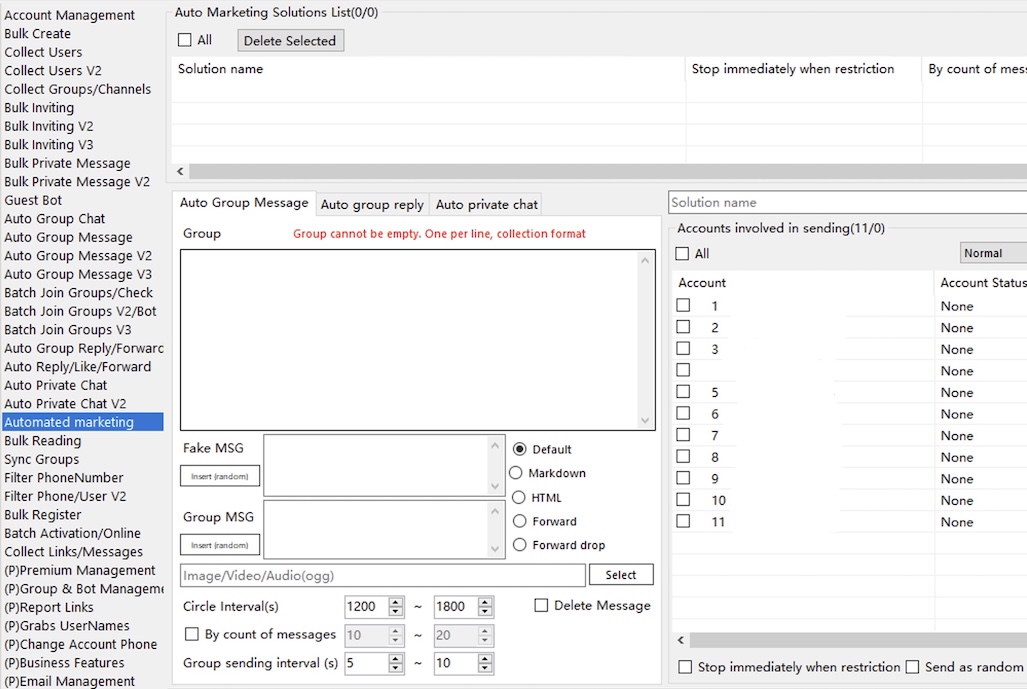This screenshot has width=1027, height=689.
Task: Tick Stop immediately when restriction checkbox
Action: [x=685, y=667]
